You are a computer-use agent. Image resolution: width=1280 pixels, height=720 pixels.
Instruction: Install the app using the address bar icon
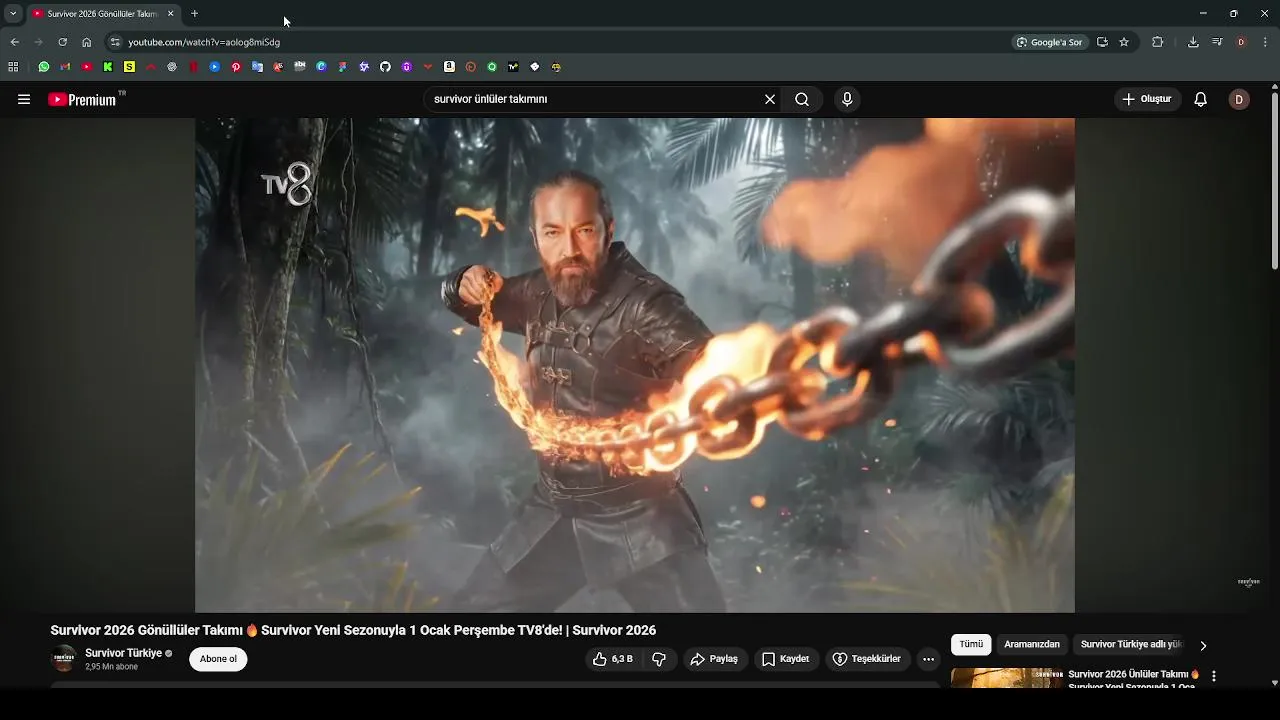tap(1102, 42)
